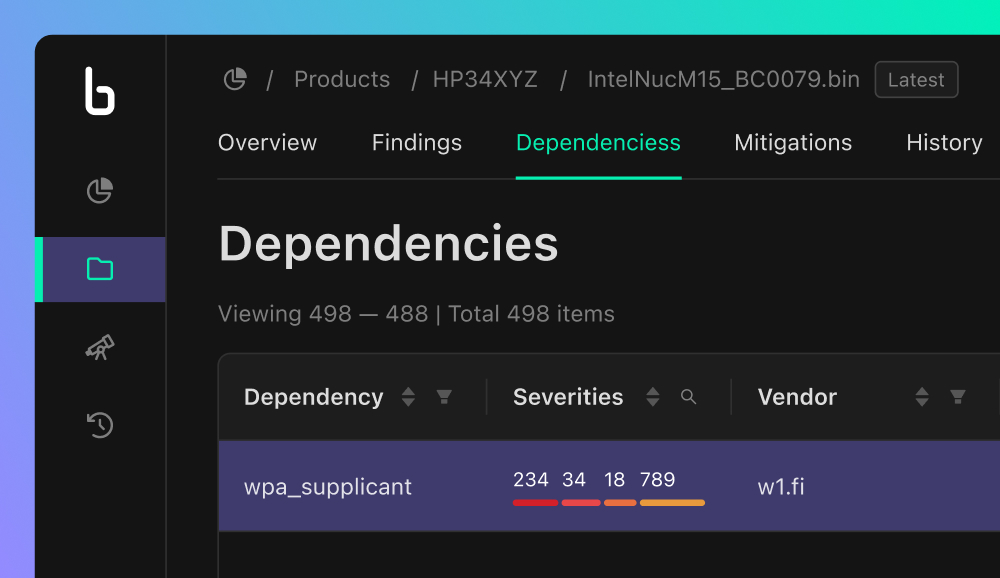1000x578 pixels.
Task: Search the Severities column via magnifier icon
Action: [x=688, y=397]
